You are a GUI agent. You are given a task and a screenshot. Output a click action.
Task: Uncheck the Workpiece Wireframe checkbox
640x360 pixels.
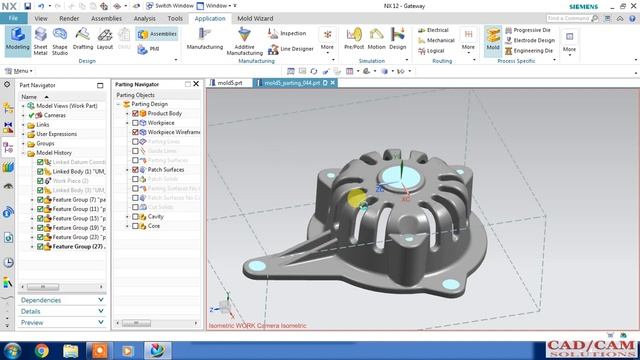(136, 132)
